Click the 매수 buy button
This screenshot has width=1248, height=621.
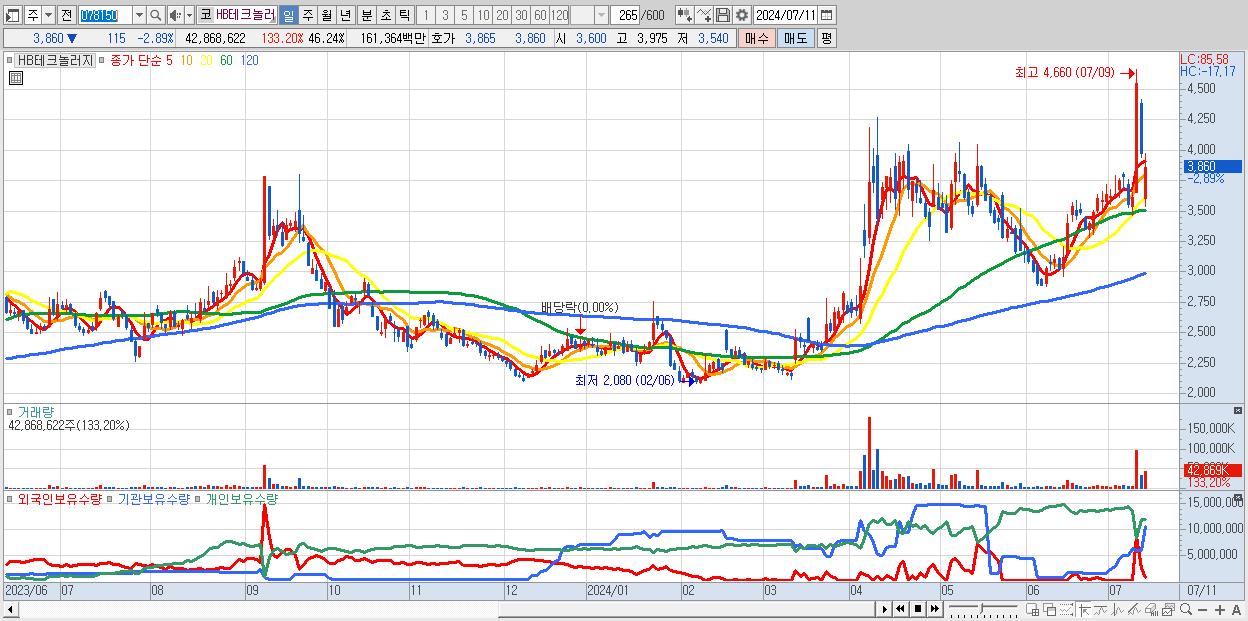click(x=757, y=38)
